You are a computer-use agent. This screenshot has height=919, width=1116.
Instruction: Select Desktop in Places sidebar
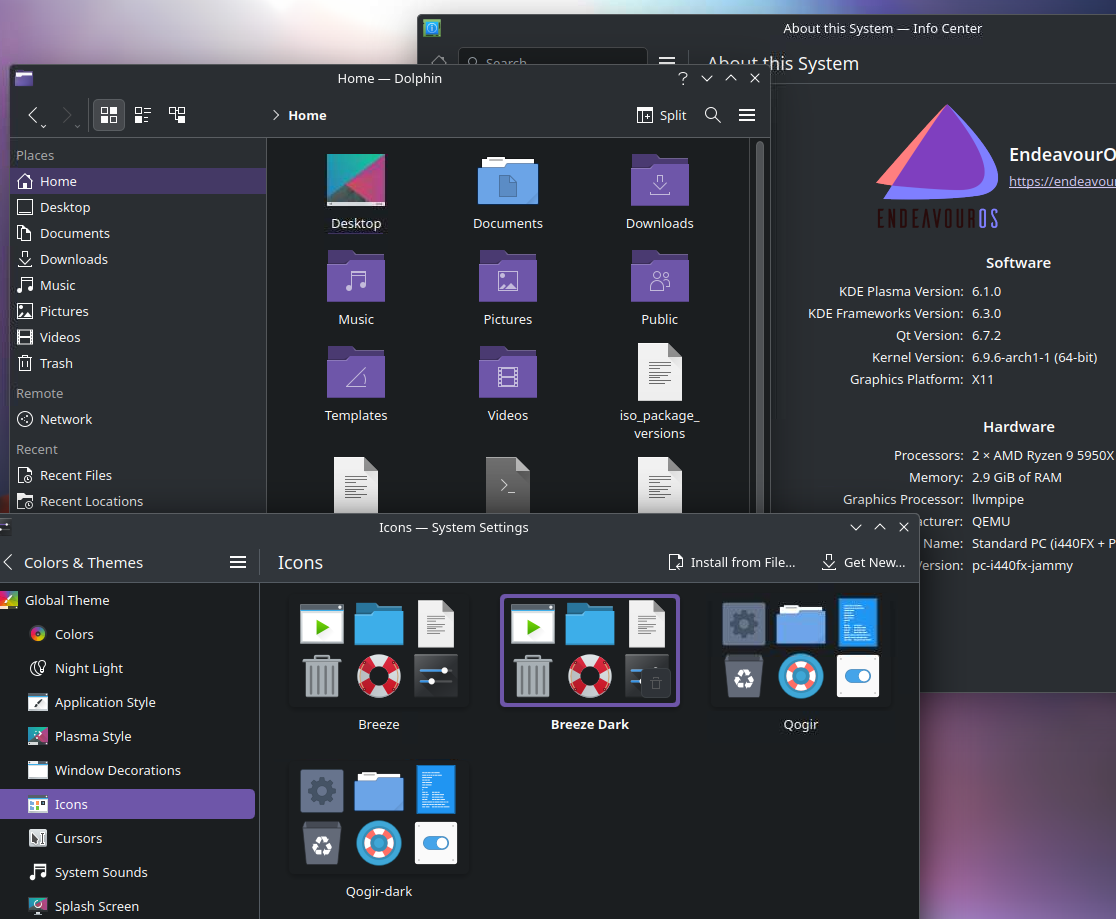tap(138, 207)
